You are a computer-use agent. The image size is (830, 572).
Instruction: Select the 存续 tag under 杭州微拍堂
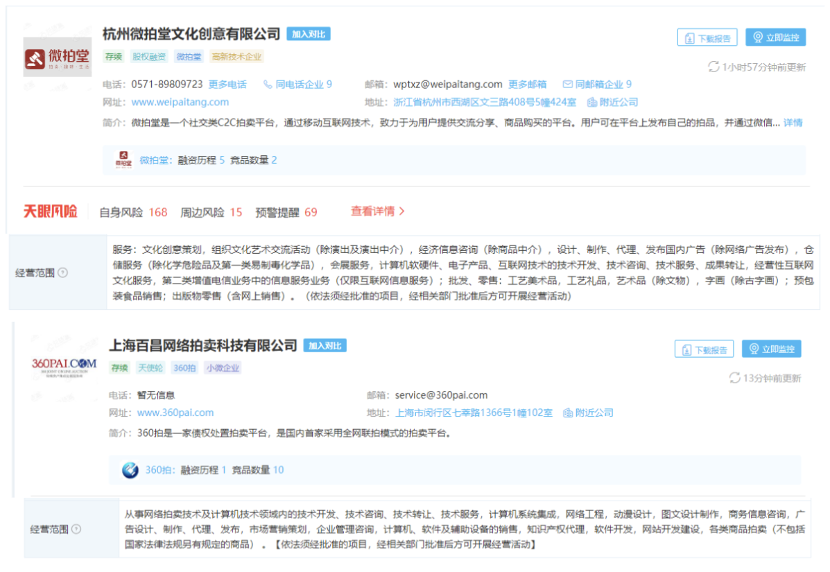pyautogui.click(x=113, y=57)
